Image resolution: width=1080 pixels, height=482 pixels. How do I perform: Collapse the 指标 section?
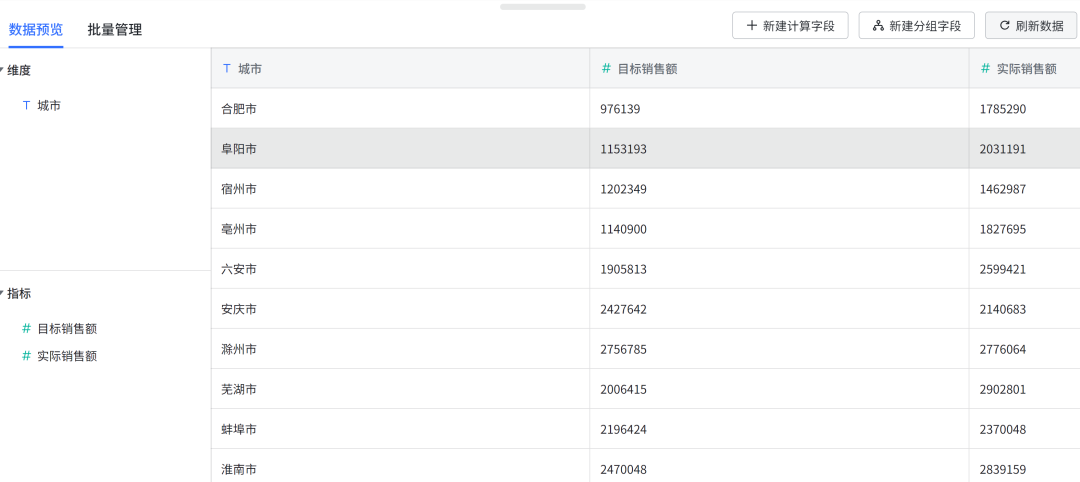tap(3, 293)
